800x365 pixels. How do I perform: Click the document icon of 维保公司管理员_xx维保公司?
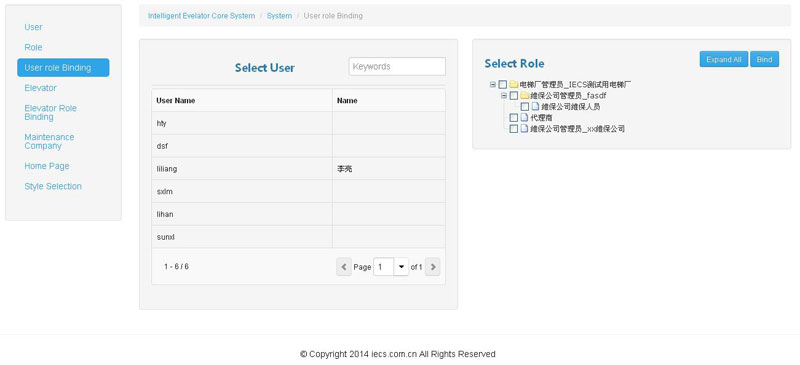[524, 129]
